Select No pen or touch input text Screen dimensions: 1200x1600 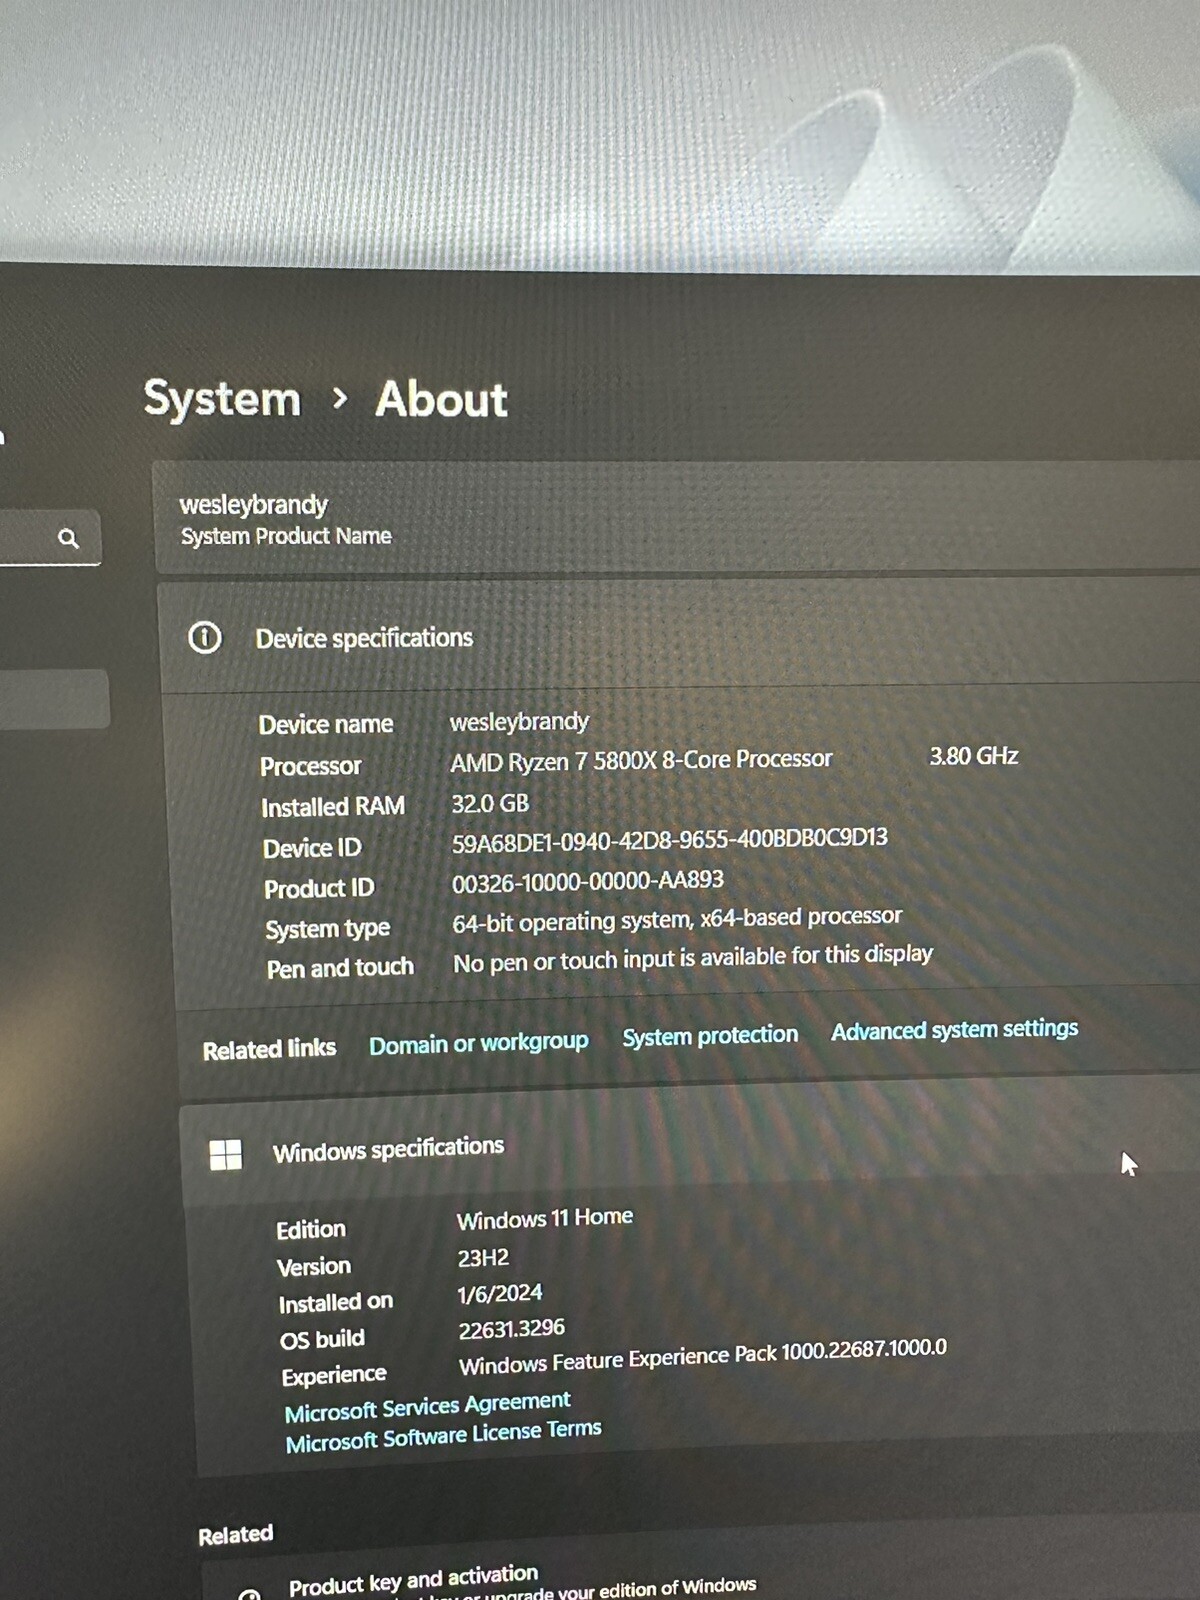pyautogui.click(x=692, y=958)
